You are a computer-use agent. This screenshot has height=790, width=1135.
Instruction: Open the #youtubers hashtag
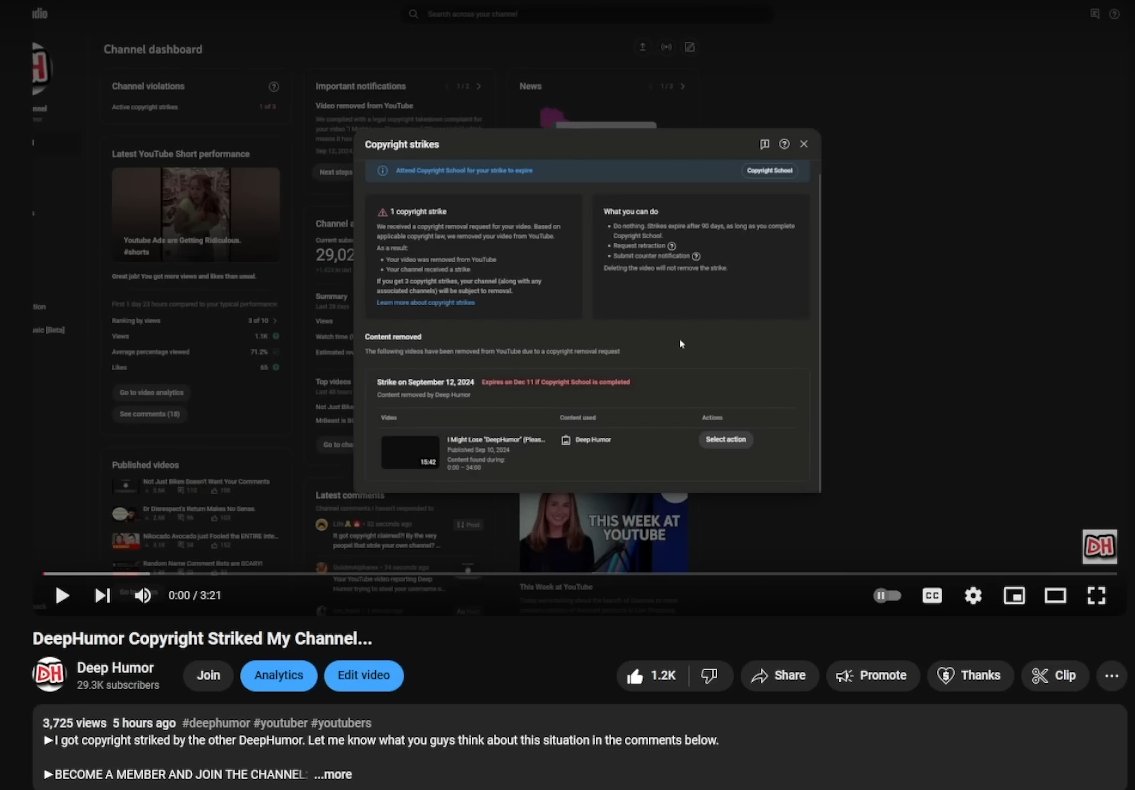click(x=341, y=723)
